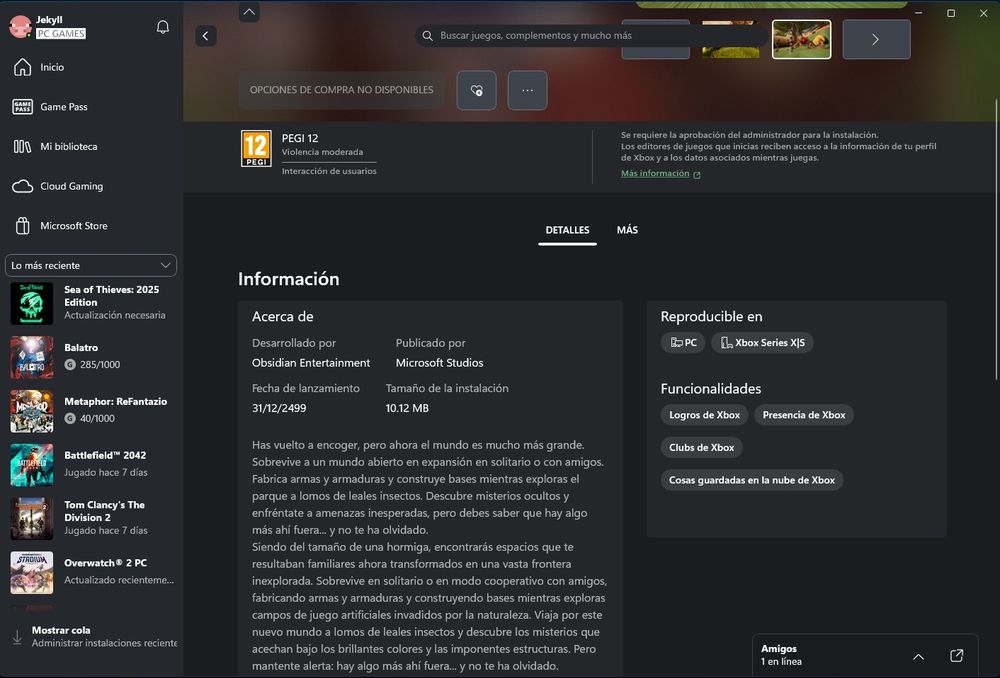Click Interacción de usuarios descriptor
This screenshot has height=678, width=1000.
[329, 171]
